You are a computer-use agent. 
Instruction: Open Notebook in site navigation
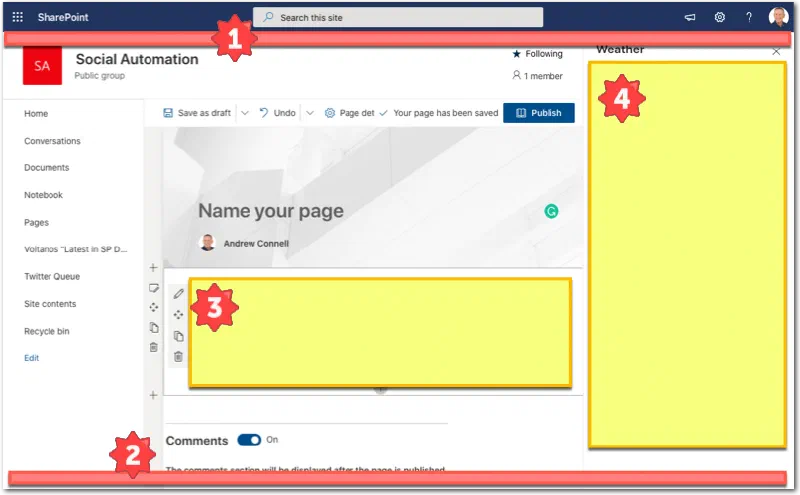click(43, 195)
